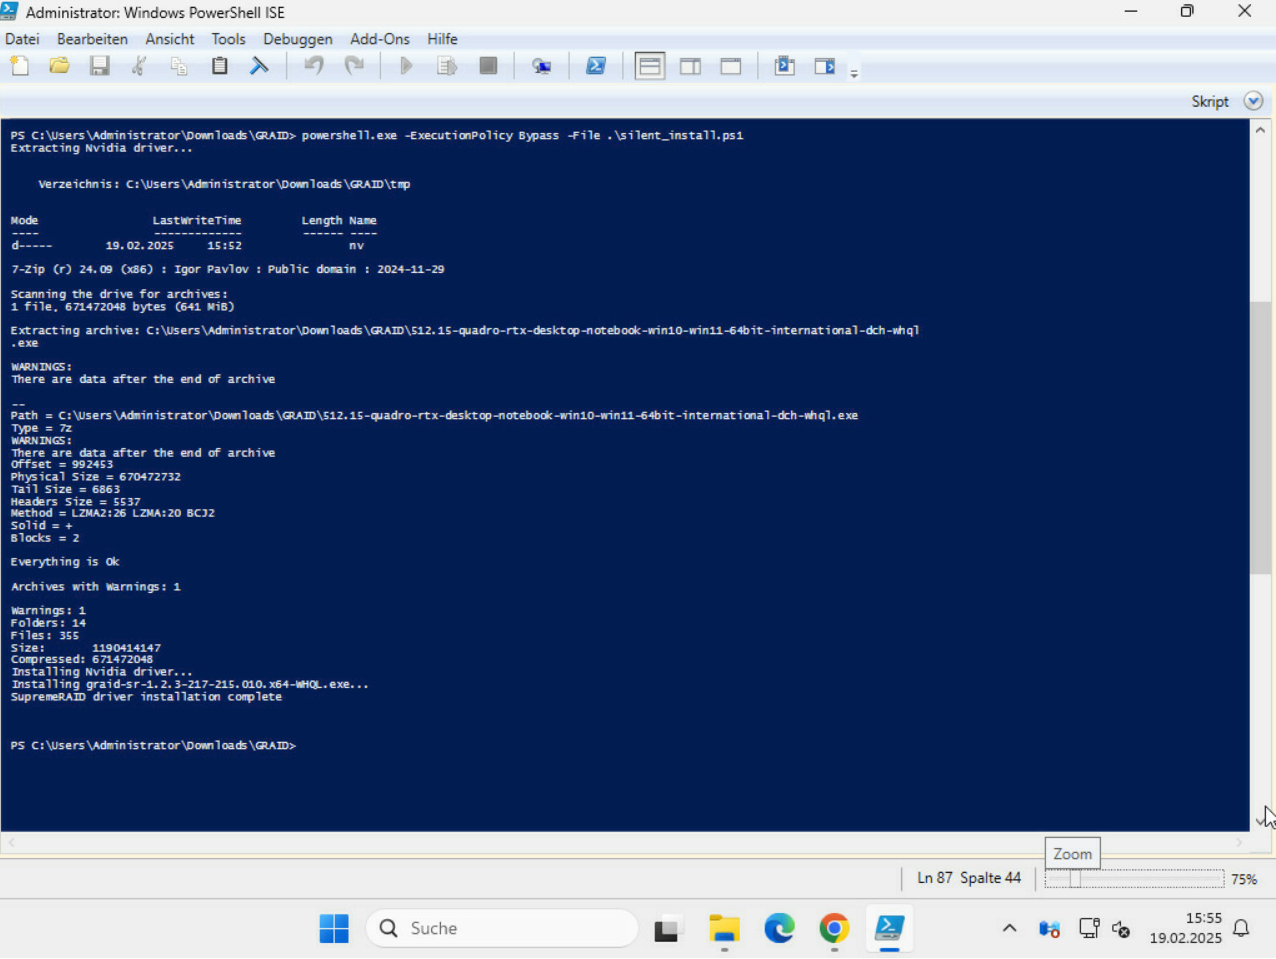Click the 75% zoom value

tap(1244, 879)
